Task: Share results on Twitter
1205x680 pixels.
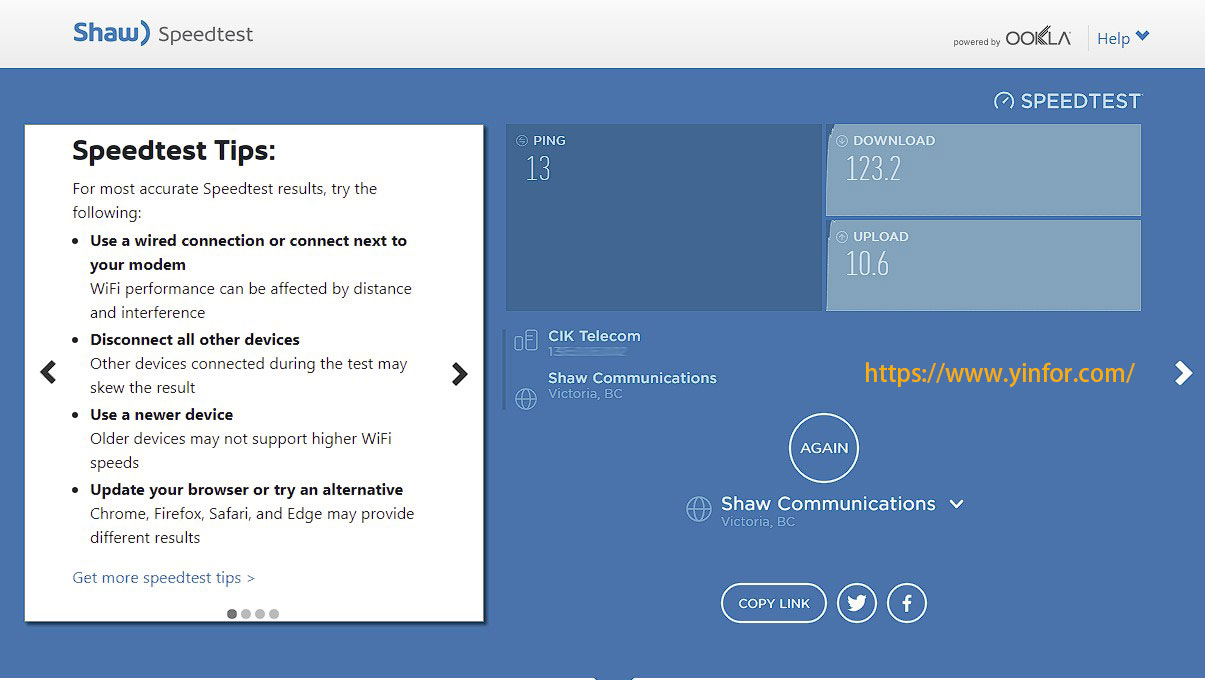Action: (x=857, y=603)
